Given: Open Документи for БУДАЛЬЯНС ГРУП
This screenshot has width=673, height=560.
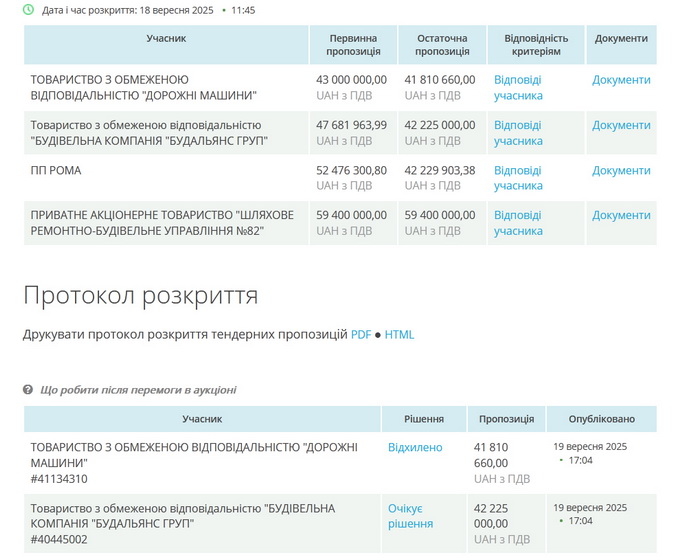Looking at the screenshot, I should [x=621, y=125].
